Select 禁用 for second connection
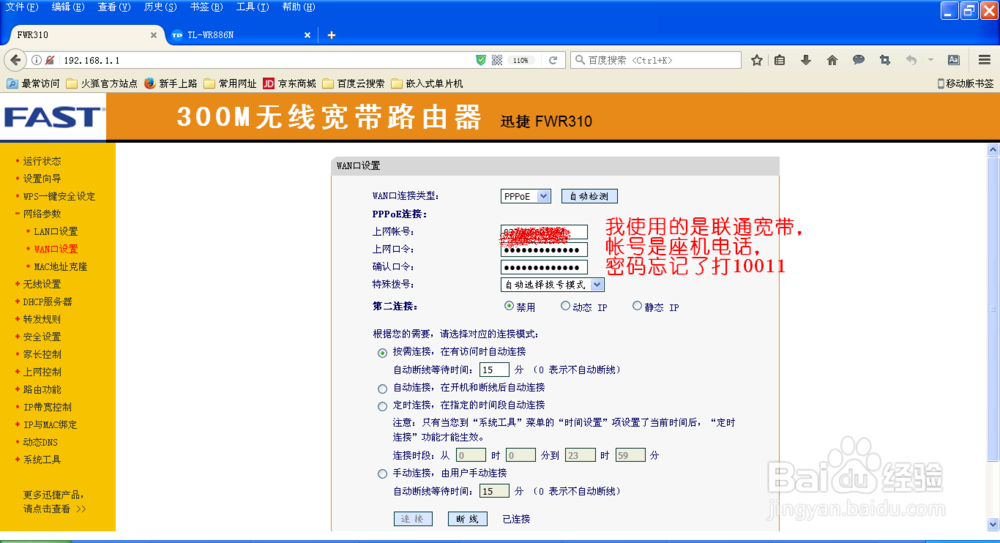The height and width of the screenshot is (543, 1000). click(509, 306)
